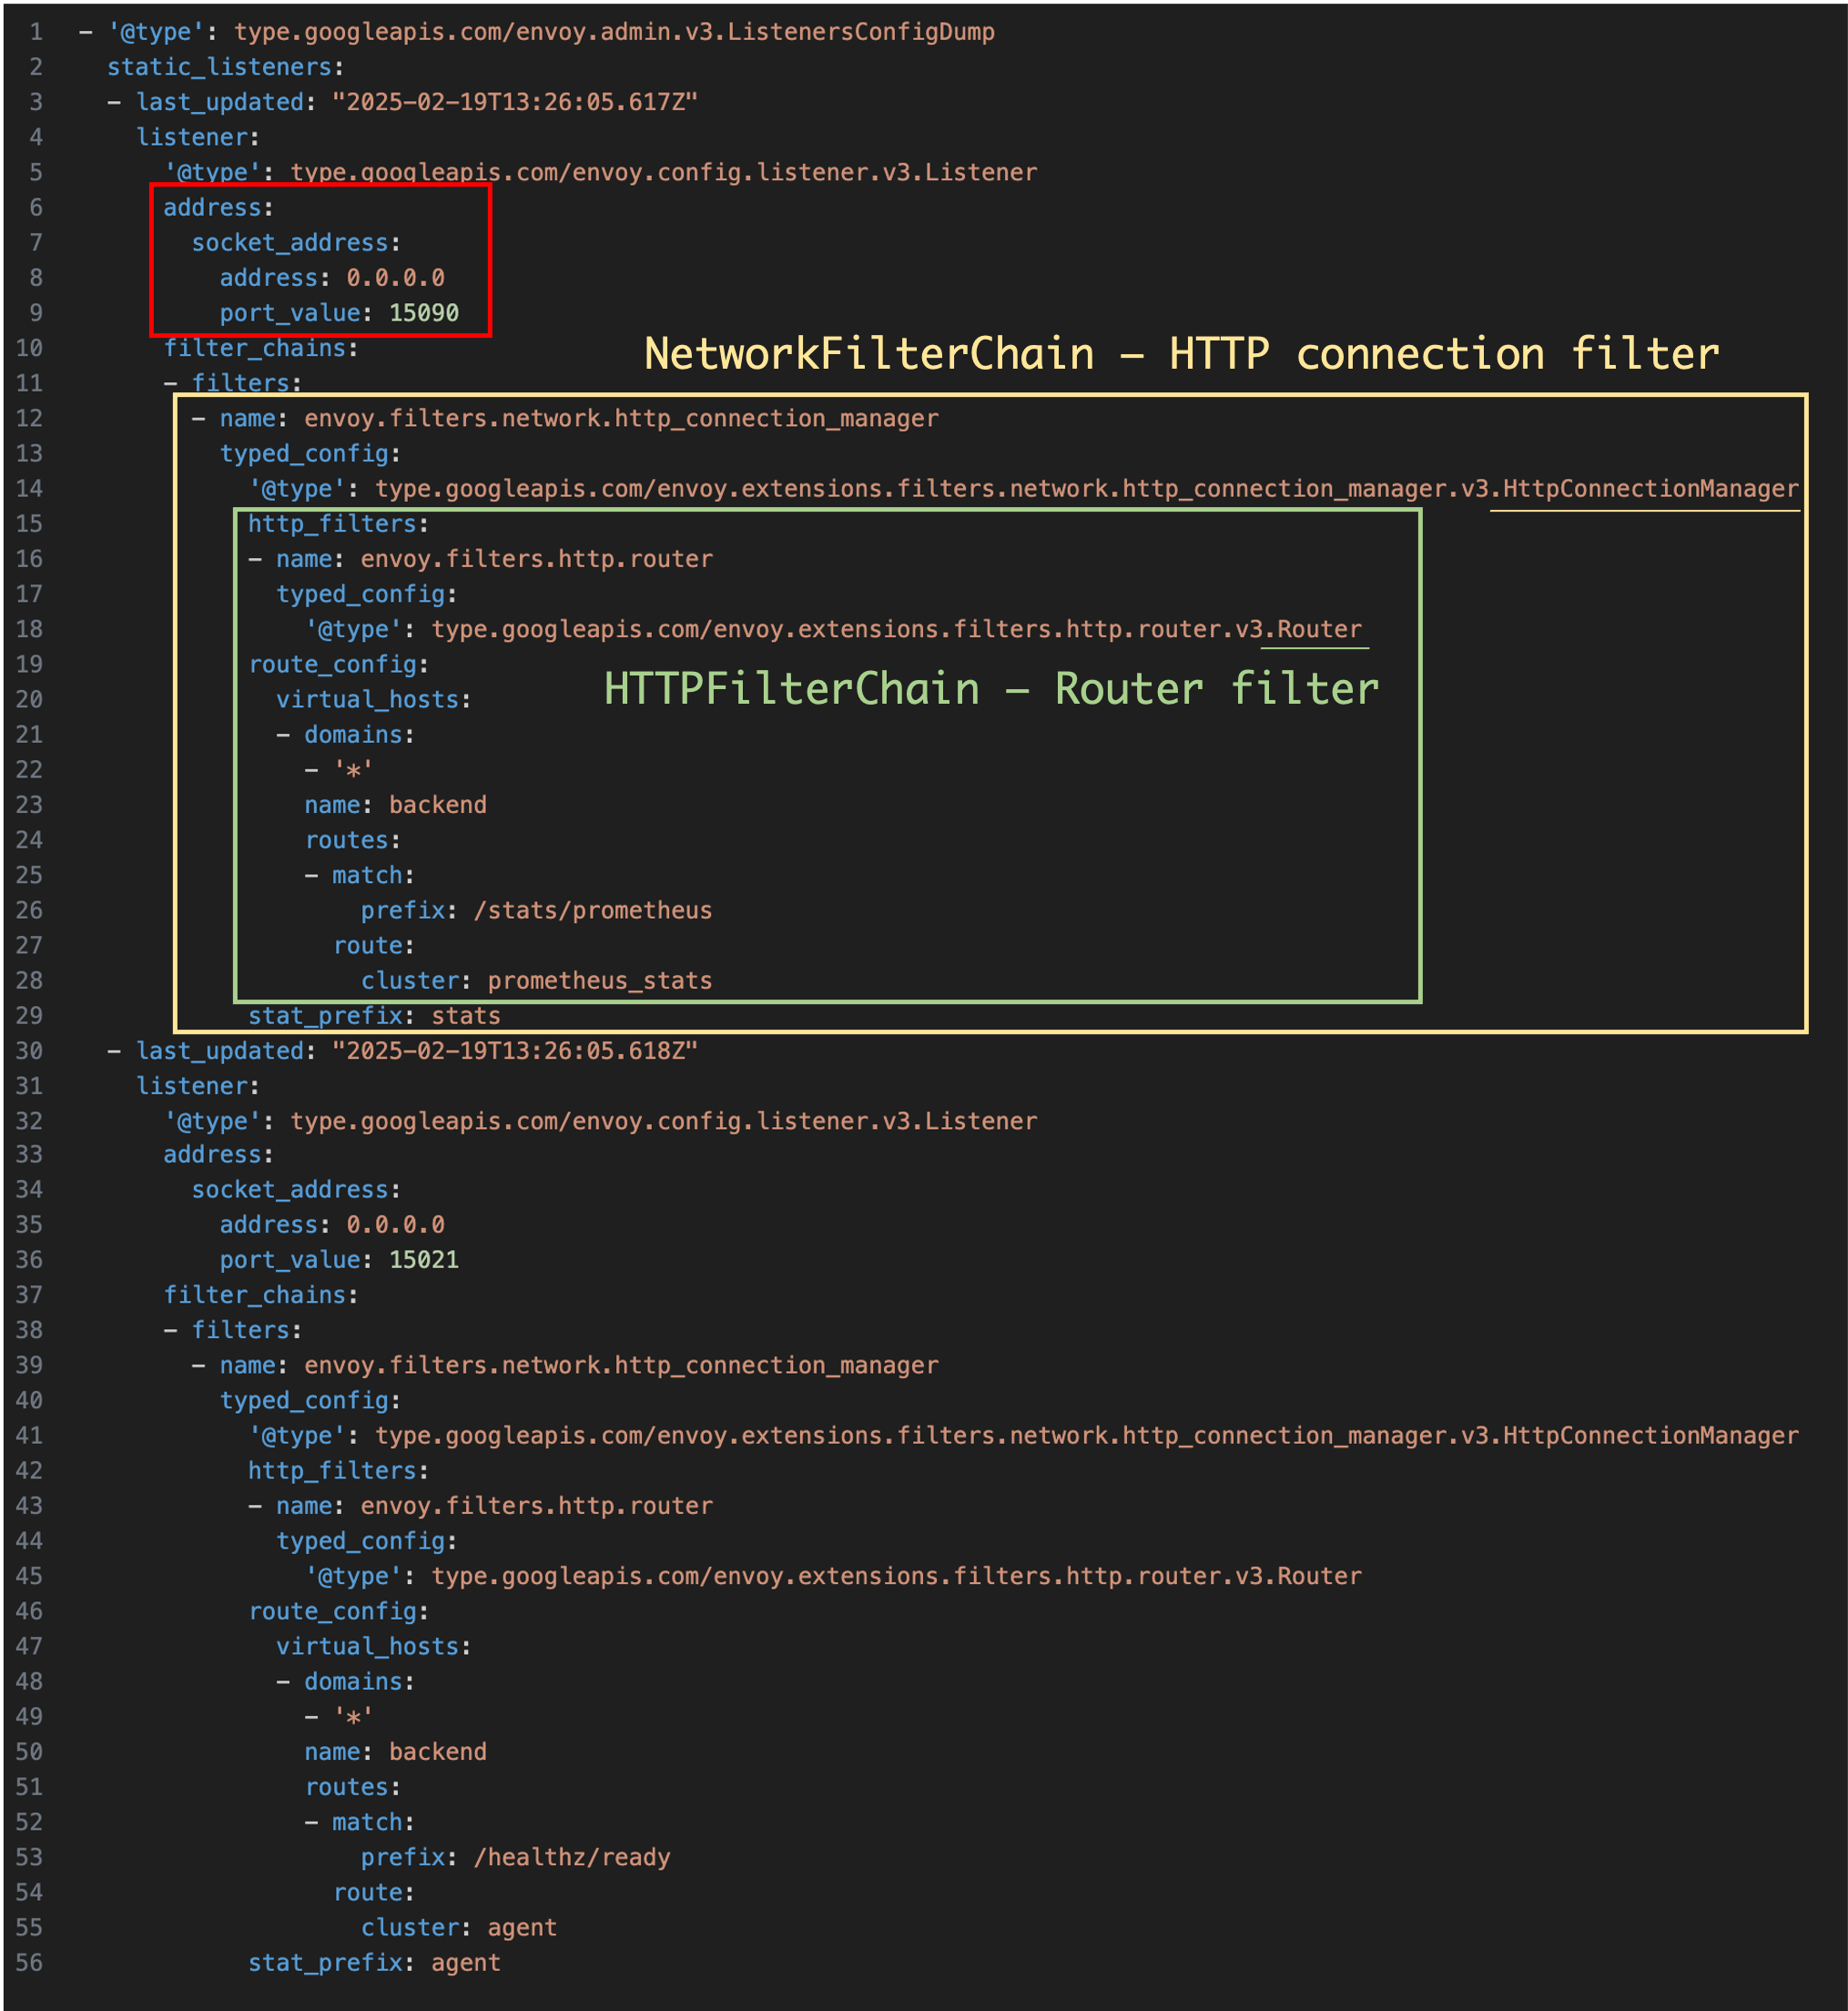
Task: Click envoy.filters.network.http_connection_manager on line 39
Action: click(621, 1365)
